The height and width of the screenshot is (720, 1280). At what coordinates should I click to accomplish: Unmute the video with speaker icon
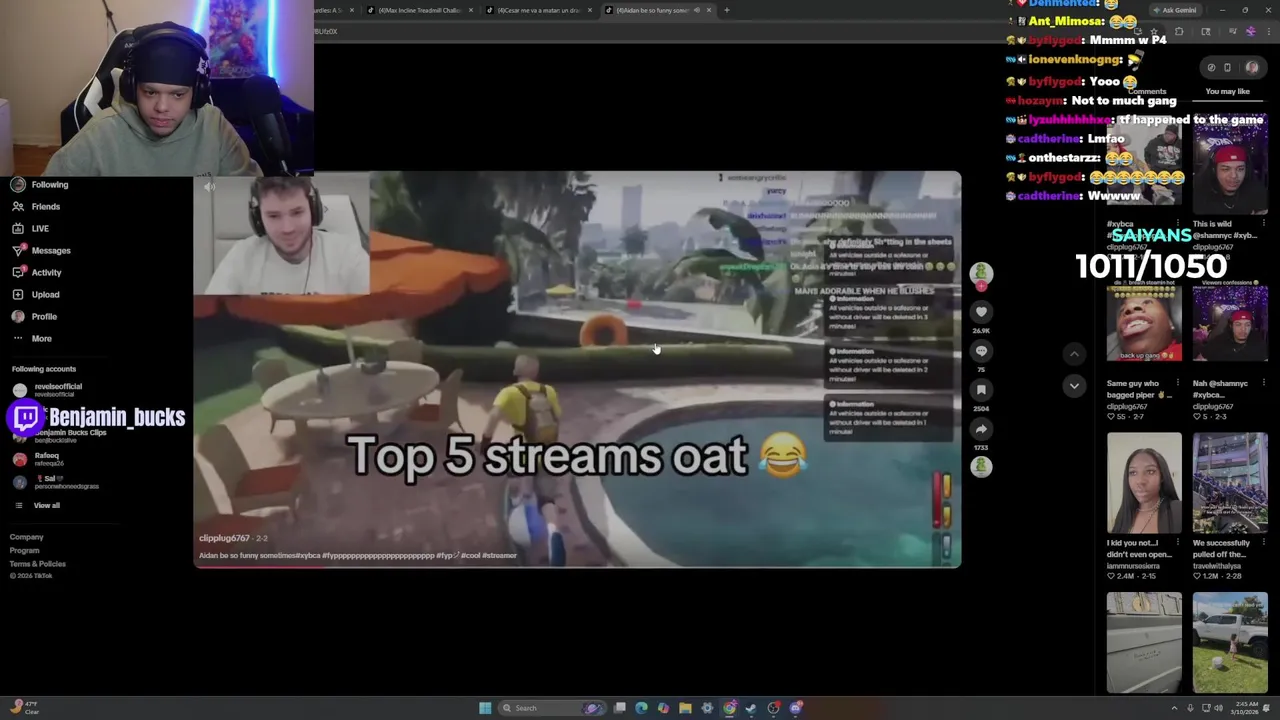pyautogui.click(x=209, y=187)
